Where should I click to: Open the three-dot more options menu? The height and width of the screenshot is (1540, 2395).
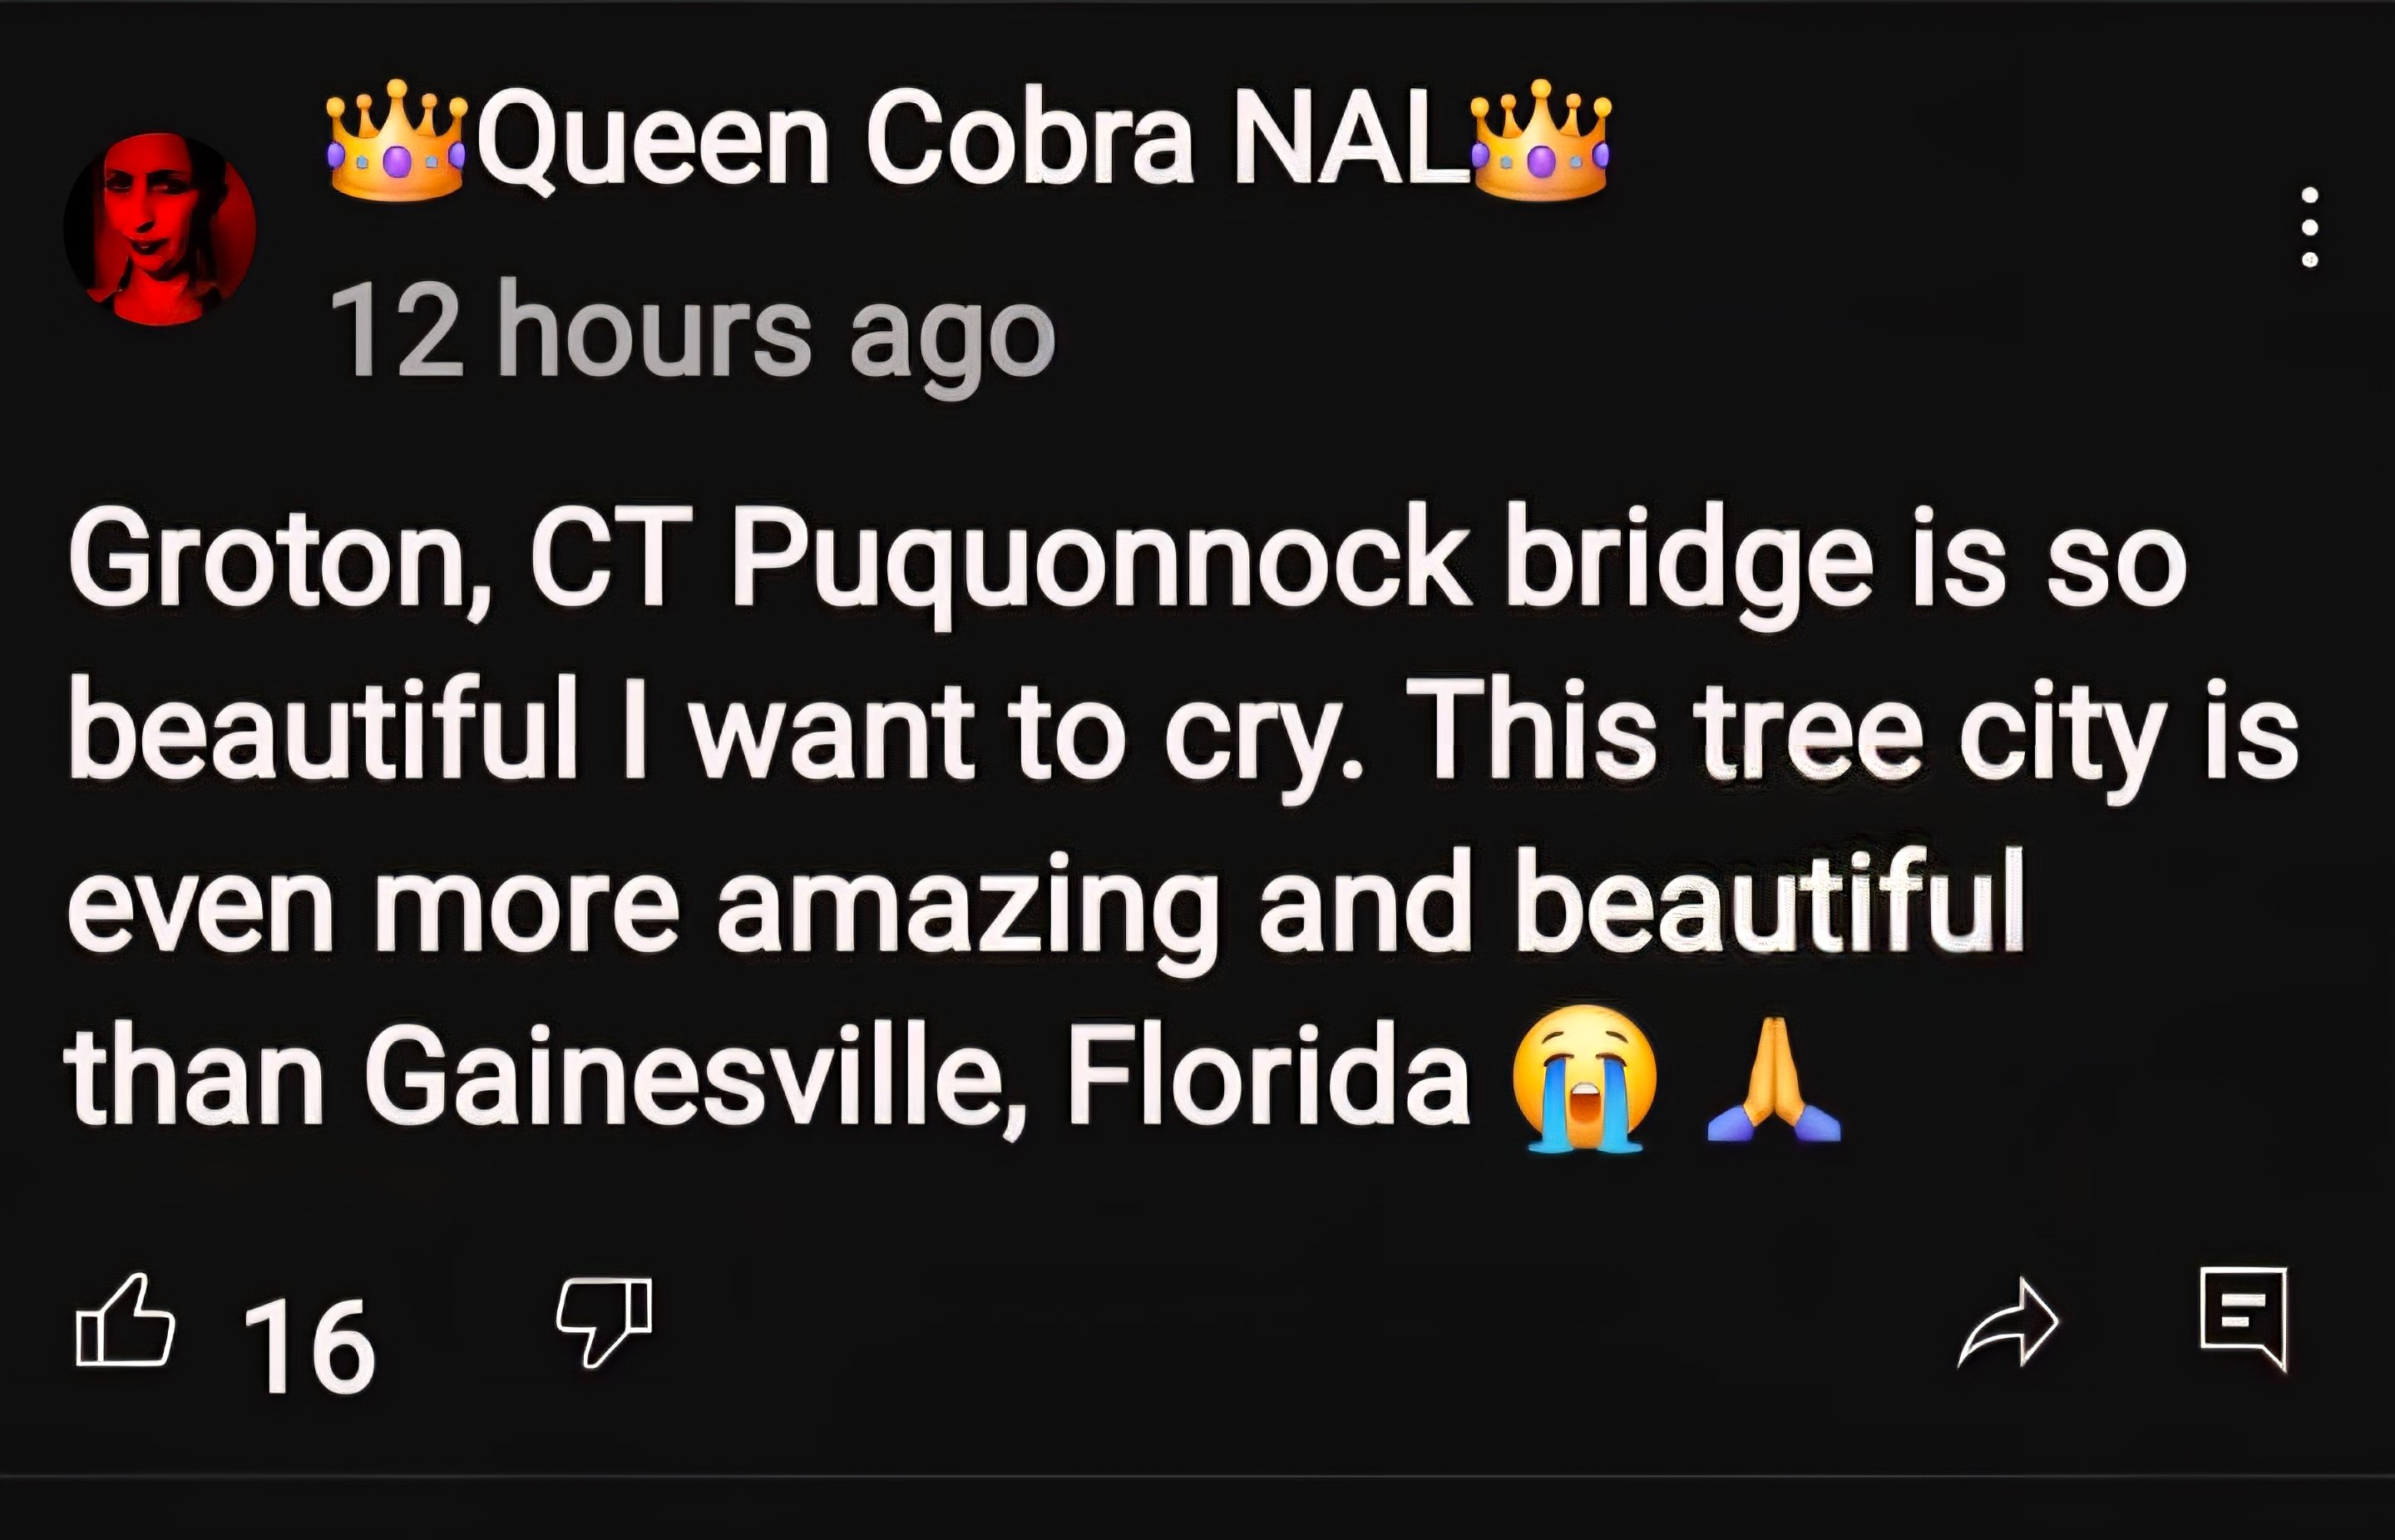tap(2310, 227)
